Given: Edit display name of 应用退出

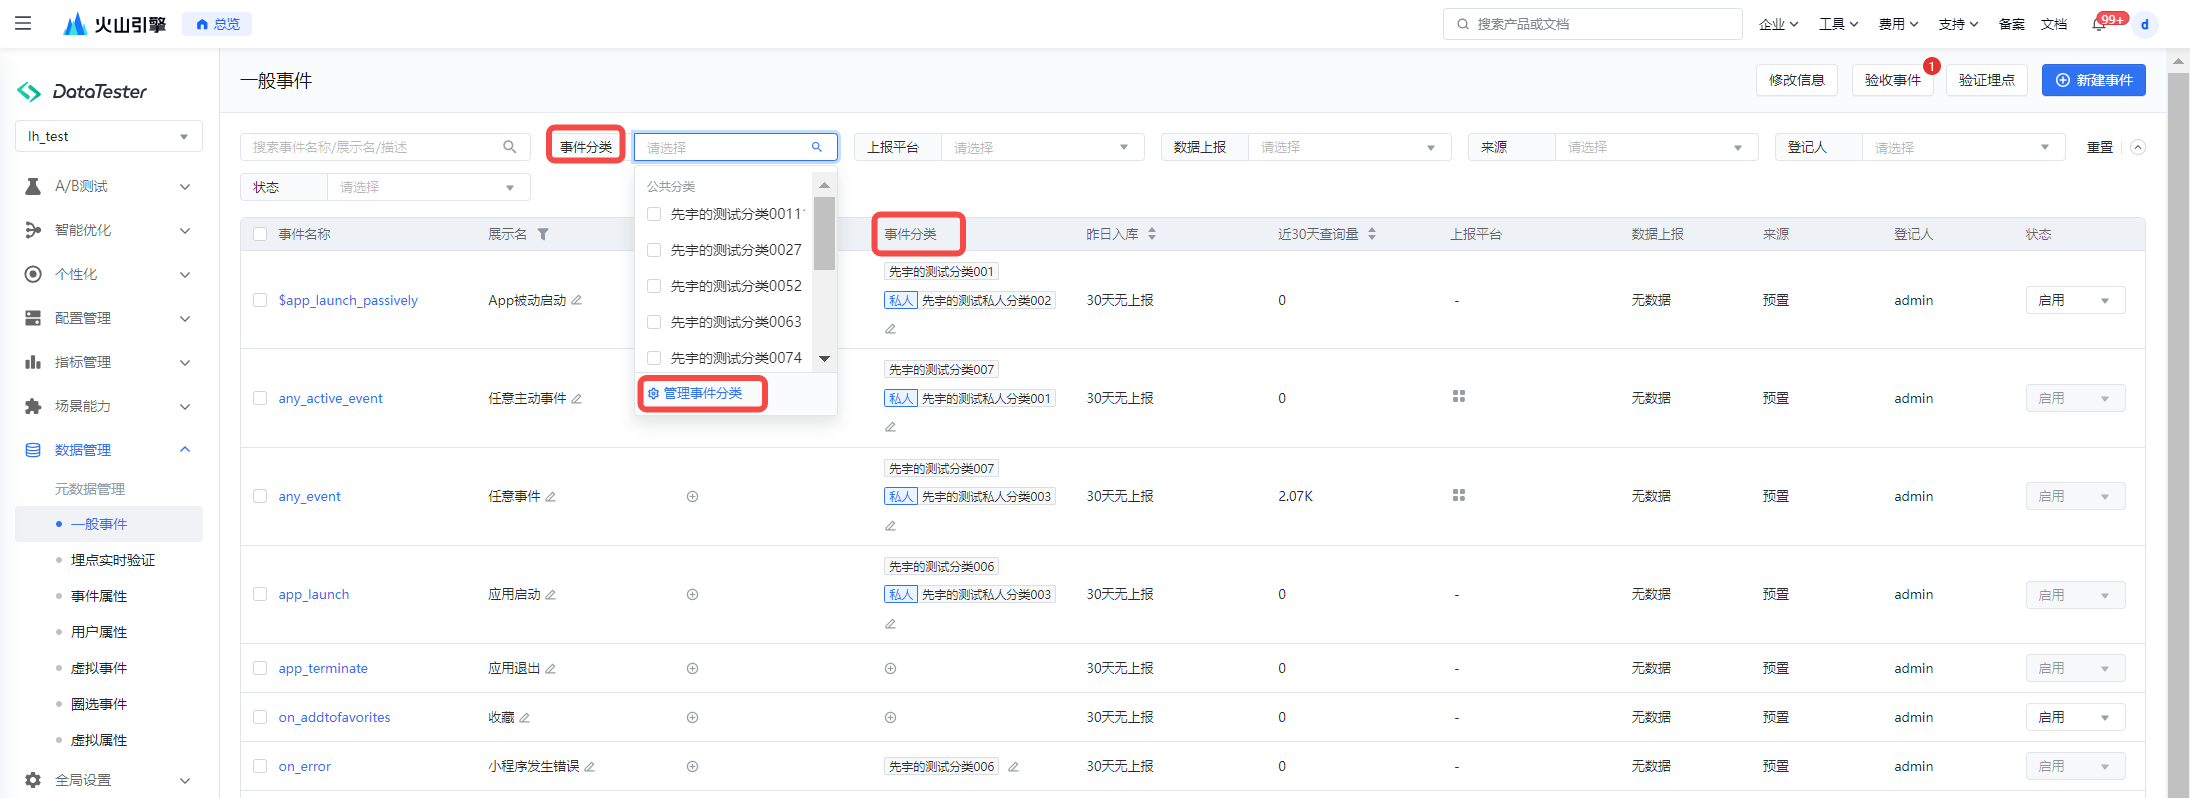Looking at the screenshot, I should point(551,668).
